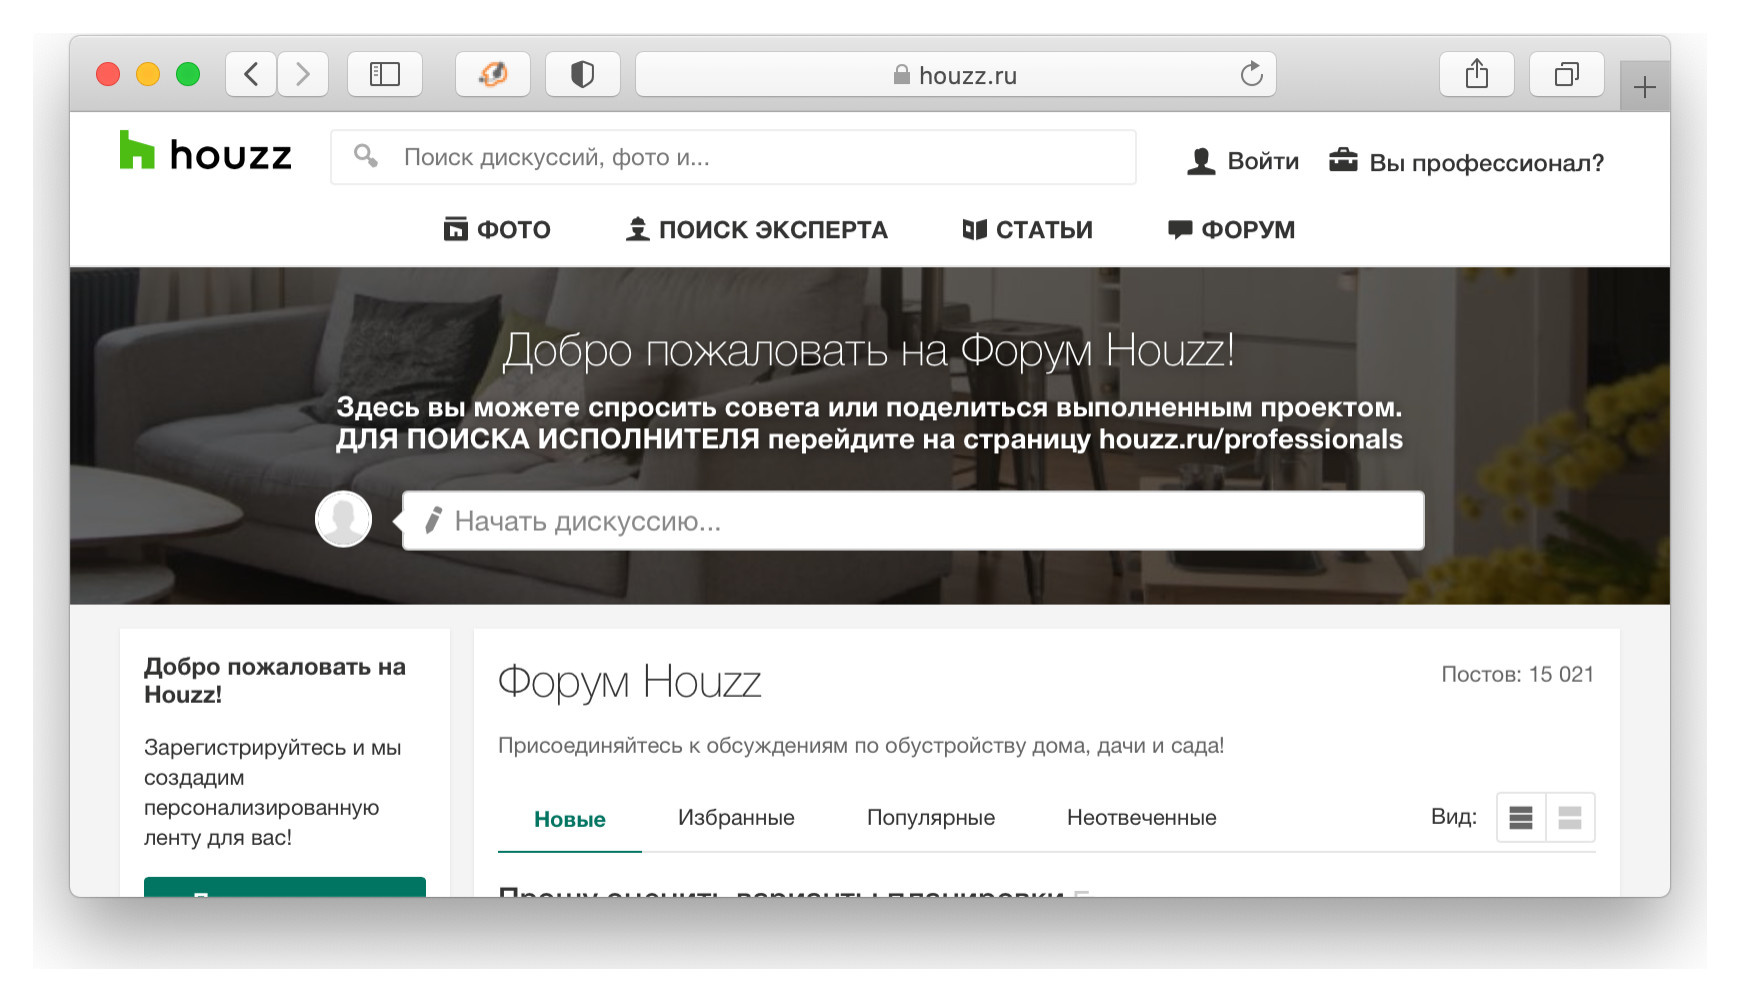Click the Share icon in the Safari toolbar
Viewport: 1740px width, 1002px height.
click(x=1477, y=73)
